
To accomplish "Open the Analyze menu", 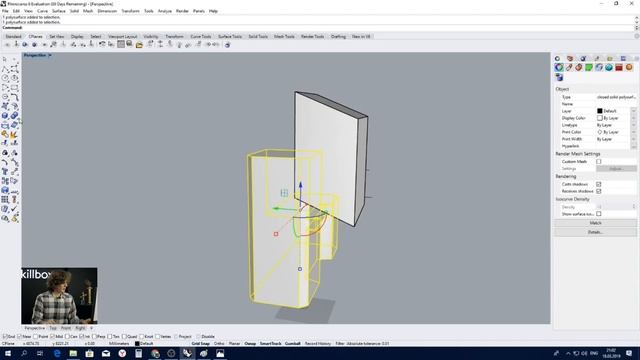I will tap(164, 11).
